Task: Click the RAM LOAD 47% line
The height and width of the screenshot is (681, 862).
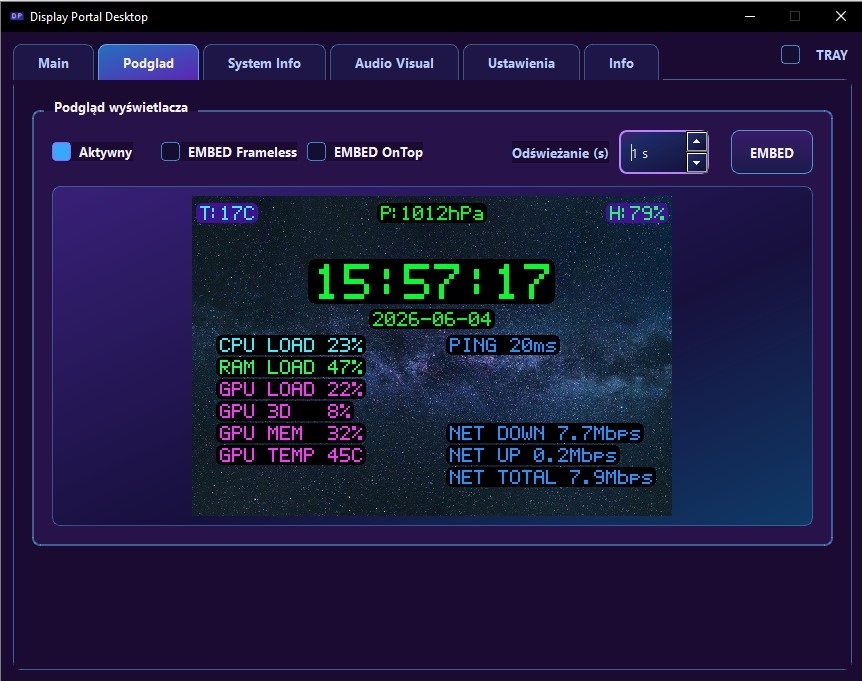Action: pos(291,367)
